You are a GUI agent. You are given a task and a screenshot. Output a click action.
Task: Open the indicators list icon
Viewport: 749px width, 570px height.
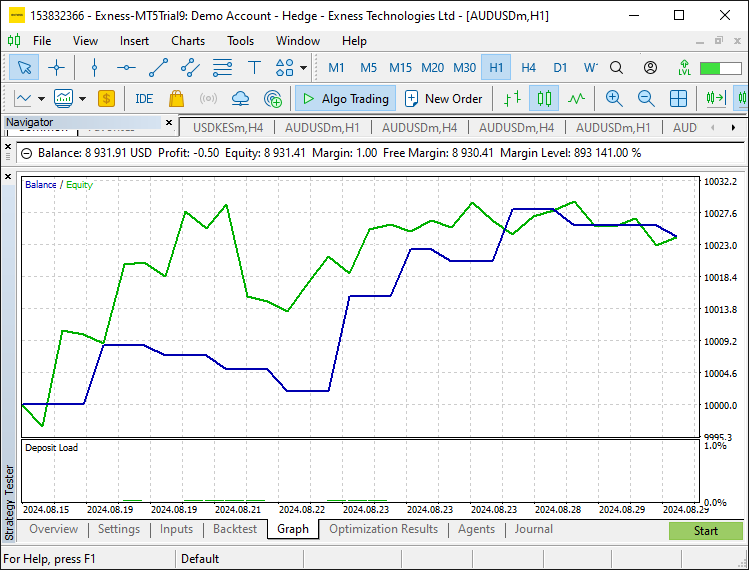[x=64, y=99]
